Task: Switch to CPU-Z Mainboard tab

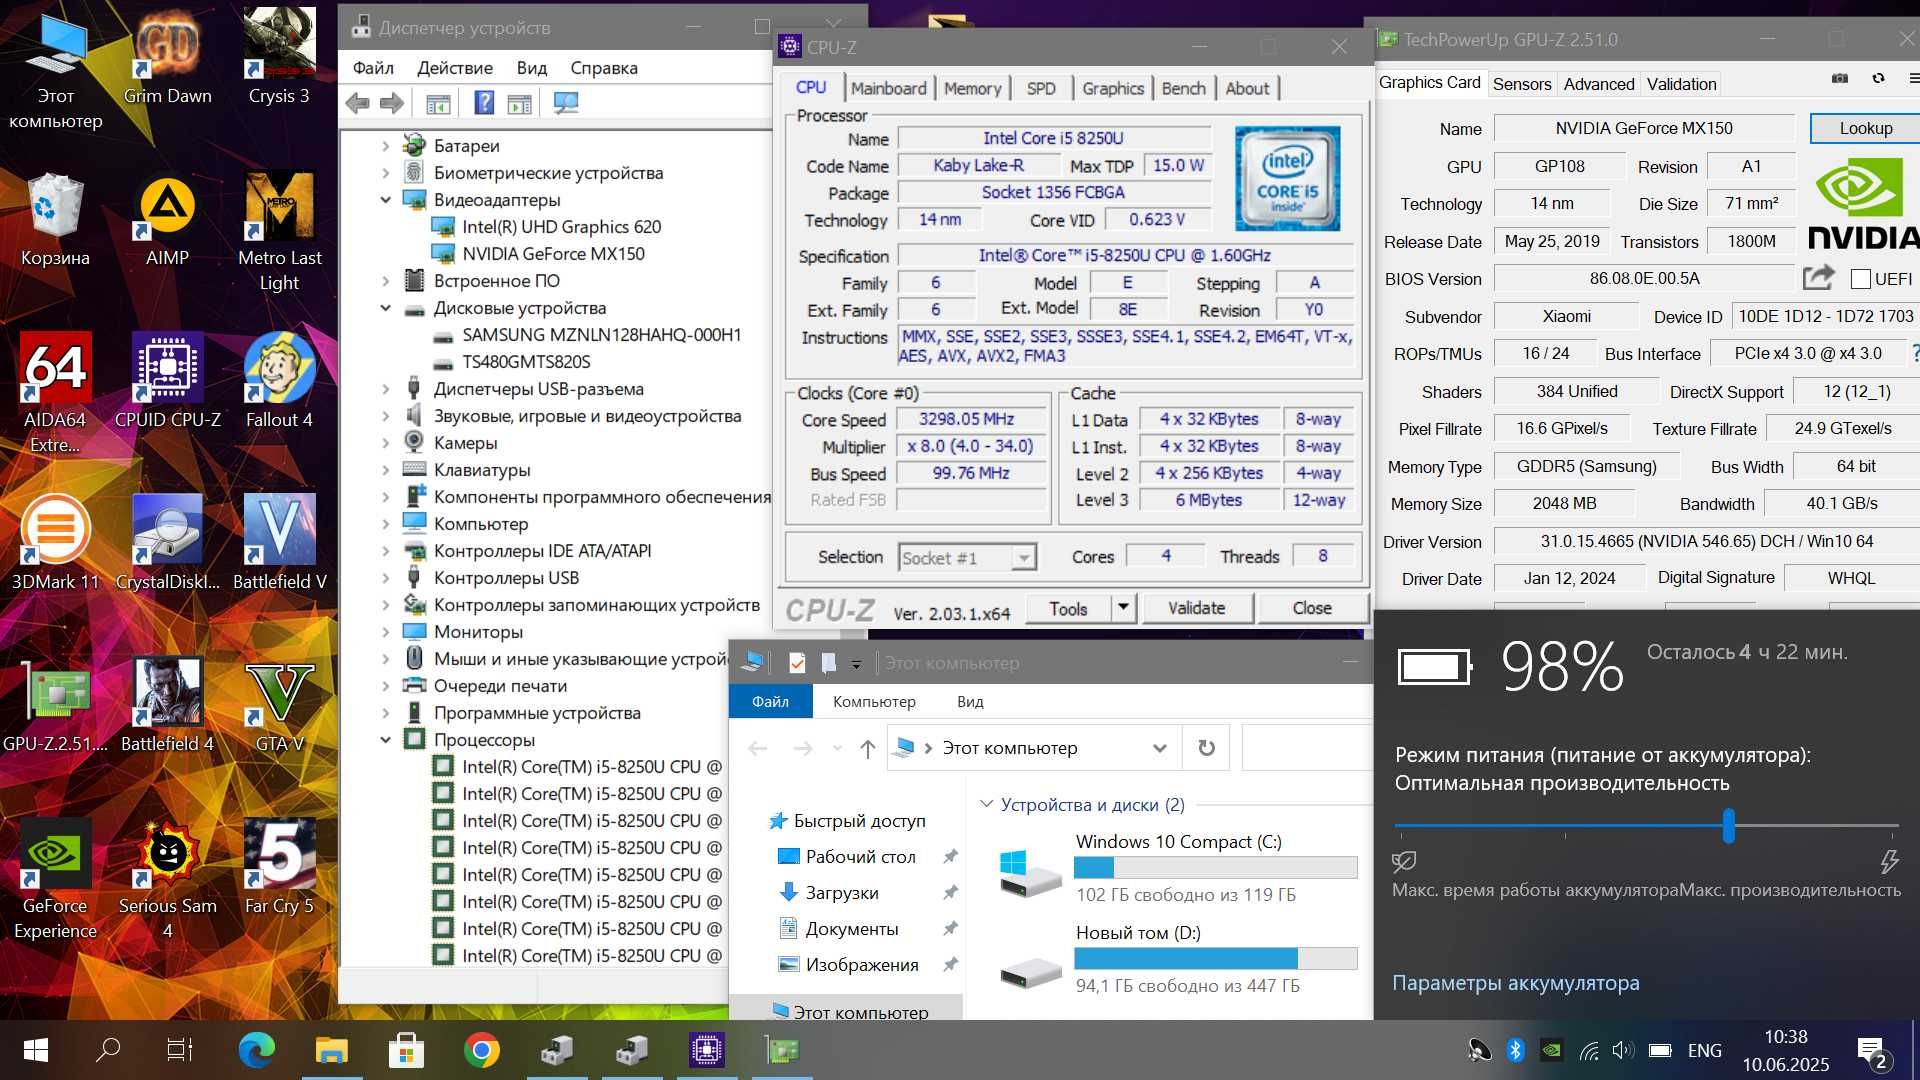Action: (x=889, y=88)
